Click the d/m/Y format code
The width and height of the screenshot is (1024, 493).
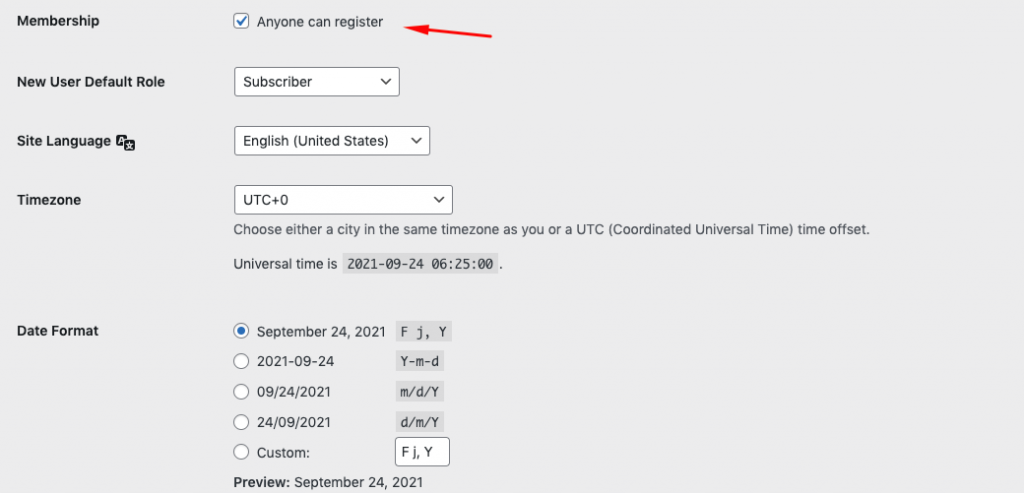(420, 422)
